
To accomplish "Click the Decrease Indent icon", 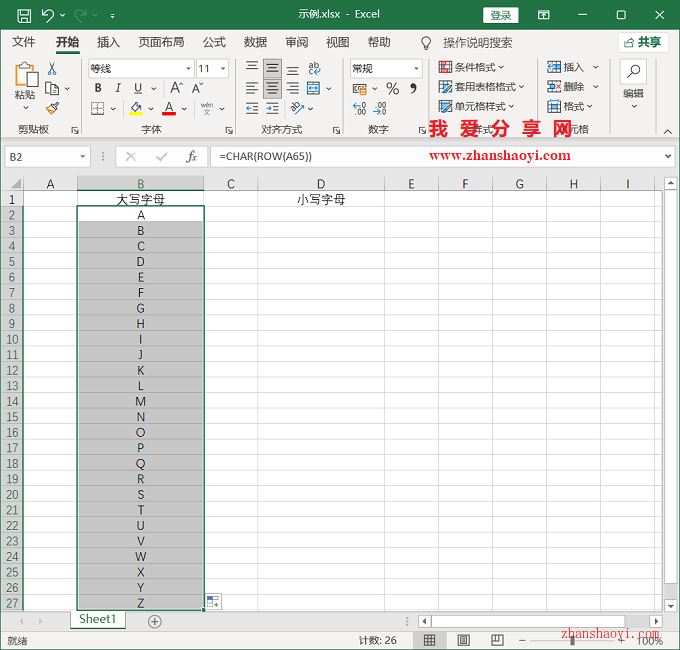I will (252, 108).
